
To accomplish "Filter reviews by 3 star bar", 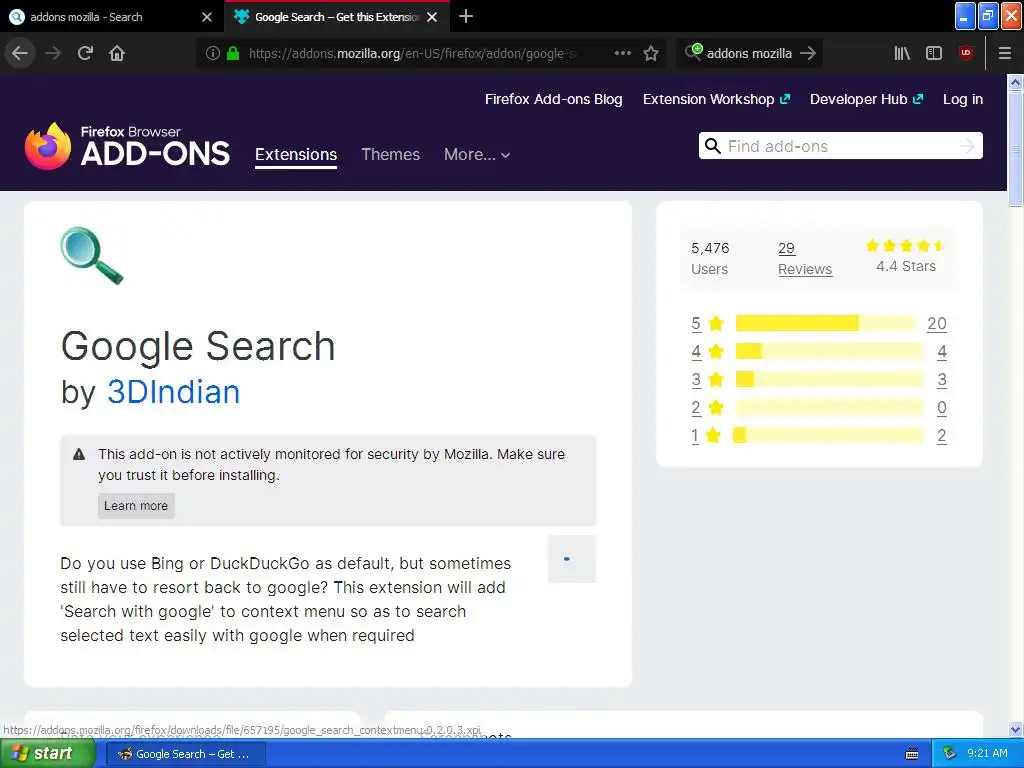I will pos(829,379).
